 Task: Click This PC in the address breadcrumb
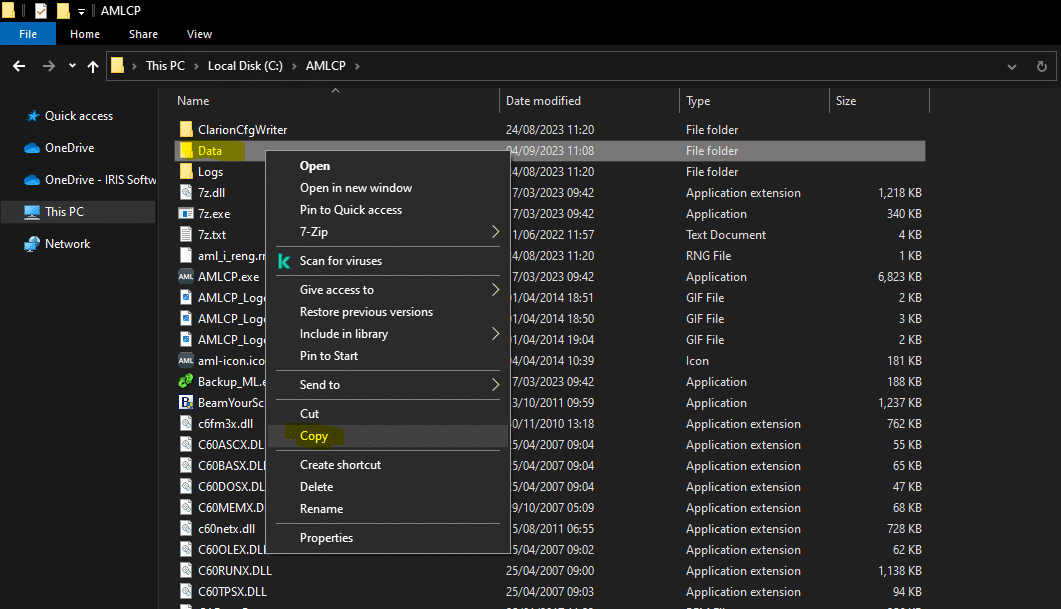tap(165, 66)
